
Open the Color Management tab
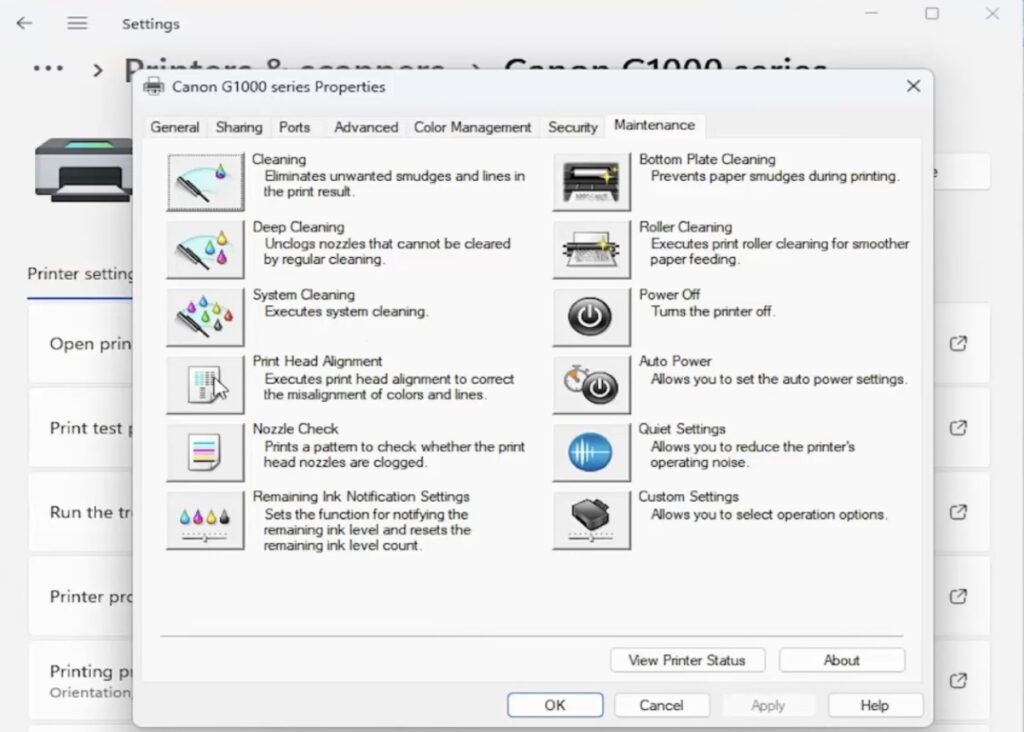pos(472,127)
